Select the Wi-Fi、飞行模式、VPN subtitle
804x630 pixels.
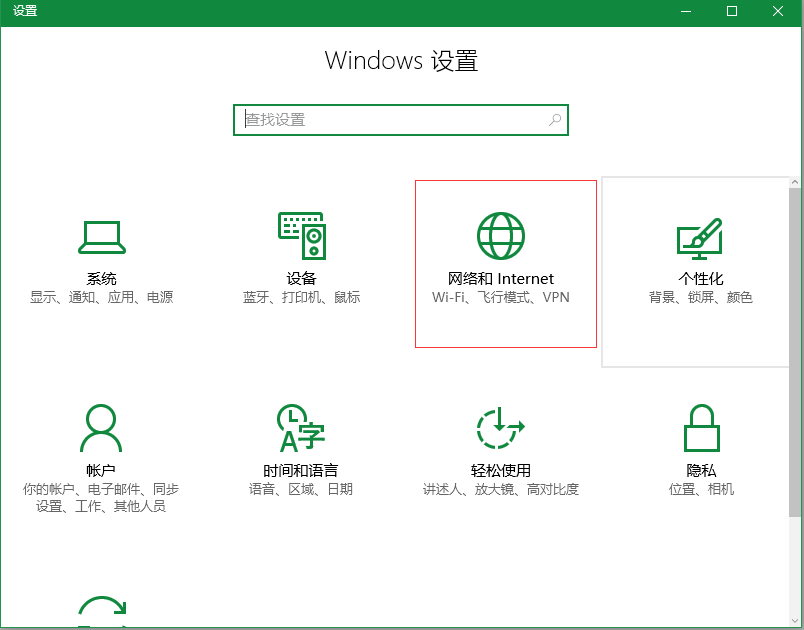tap(501, 297)
